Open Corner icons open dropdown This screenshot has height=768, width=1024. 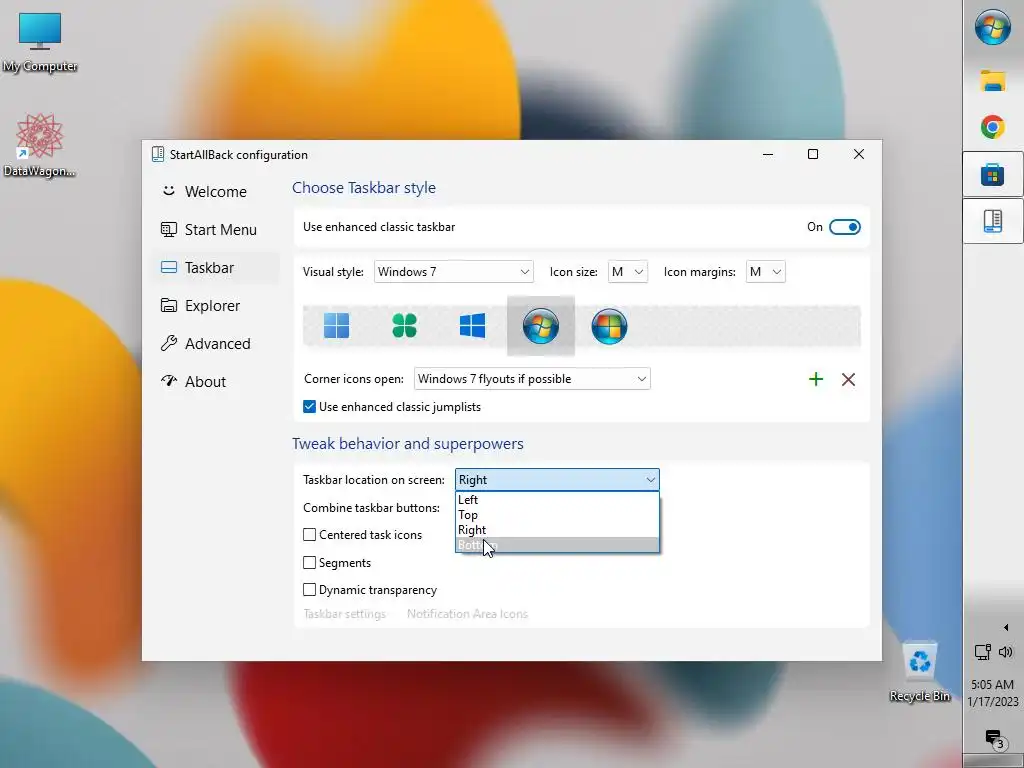532,379
